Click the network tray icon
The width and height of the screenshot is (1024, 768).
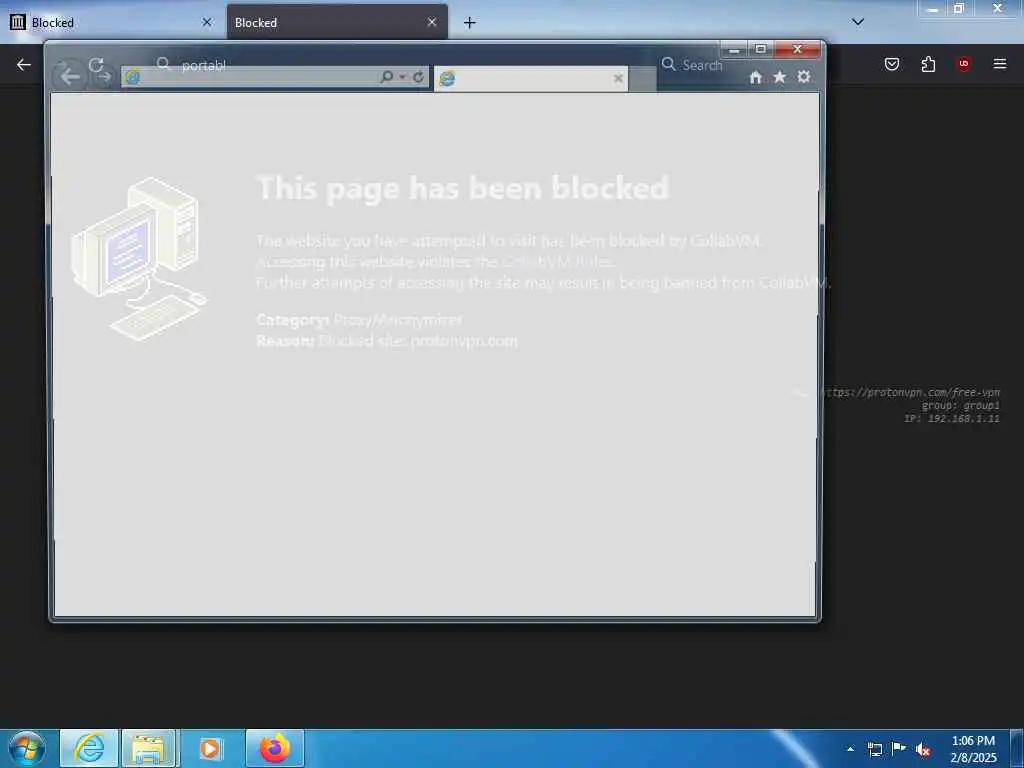point(875,749)
